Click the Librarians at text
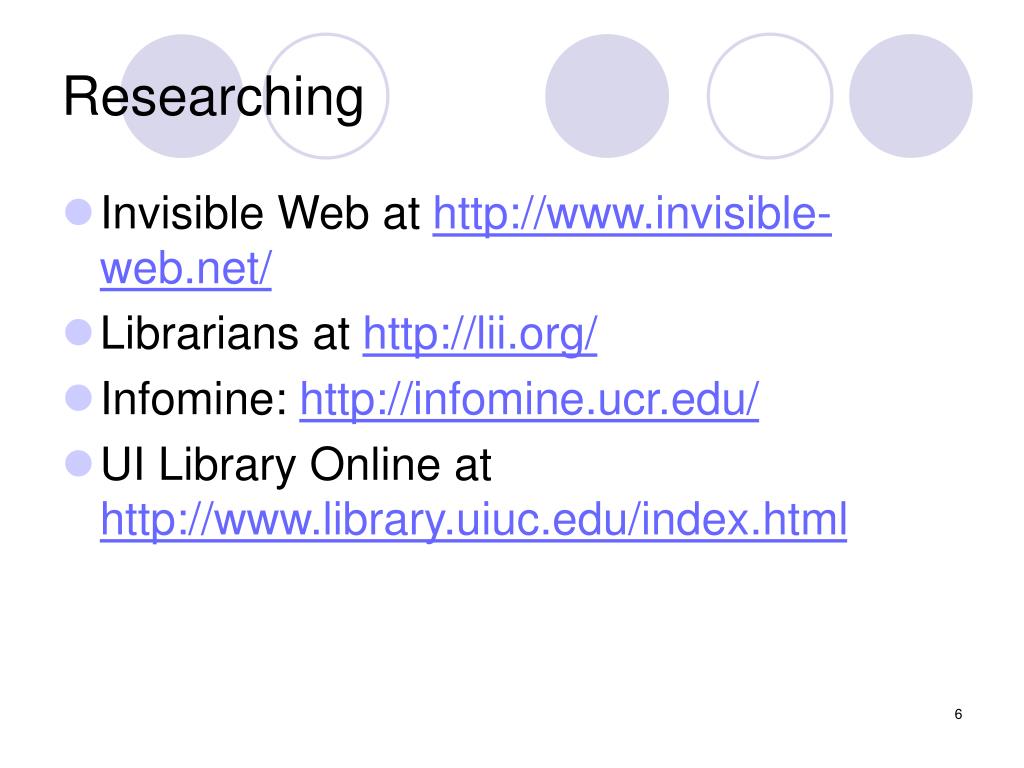 (225, 334)
